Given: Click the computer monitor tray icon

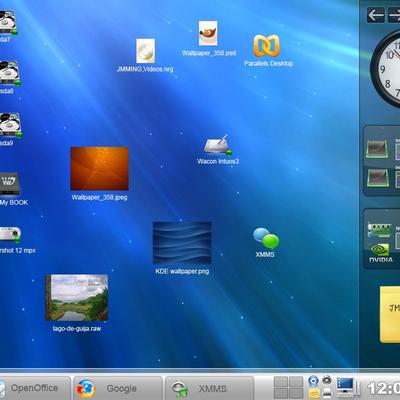Looking at the screenshot, I should (x=346, y=387).
